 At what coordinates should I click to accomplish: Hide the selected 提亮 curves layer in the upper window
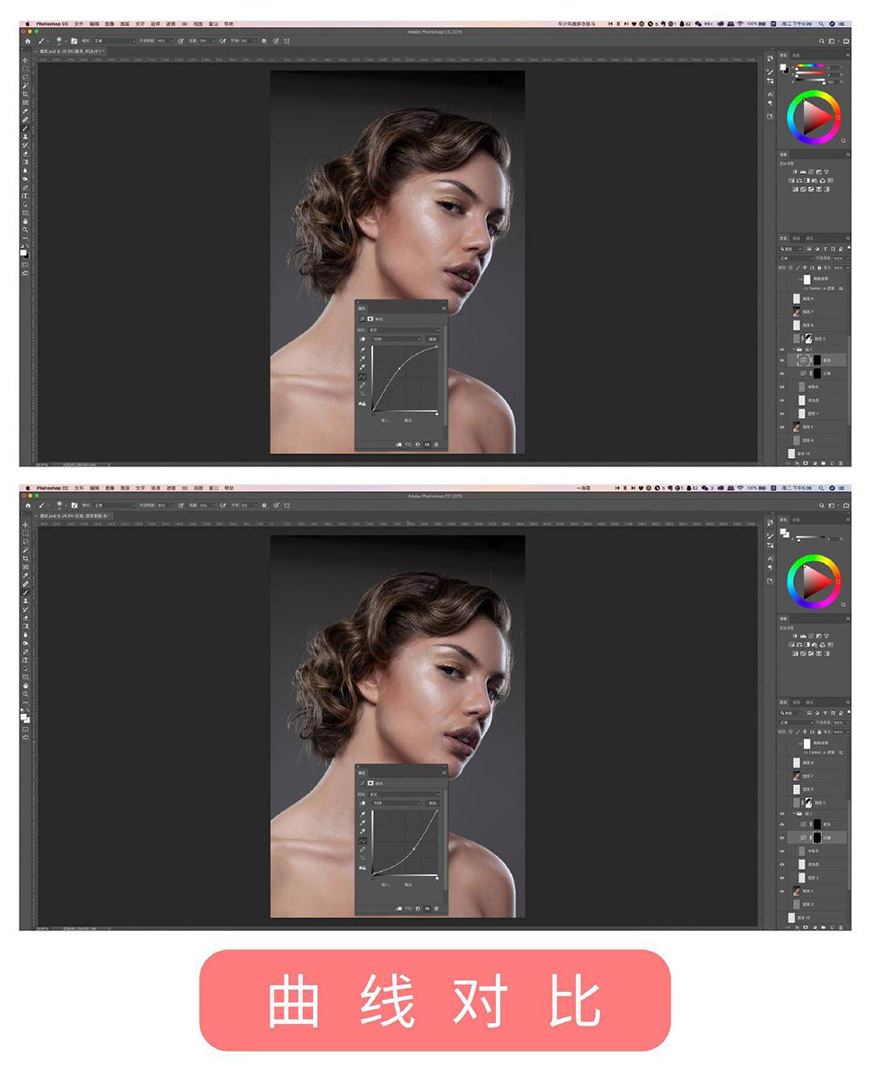point(783,360)
